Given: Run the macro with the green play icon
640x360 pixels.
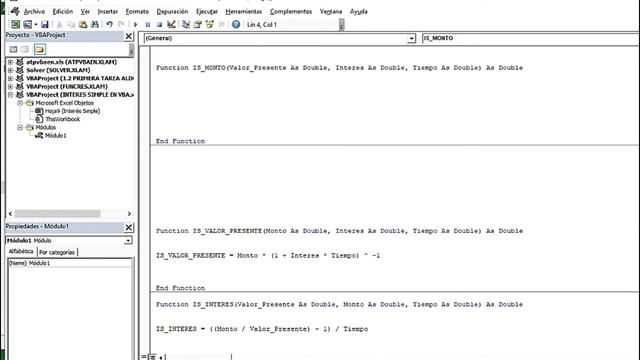Looking at the screenshot, I should [x=136, y=24].
